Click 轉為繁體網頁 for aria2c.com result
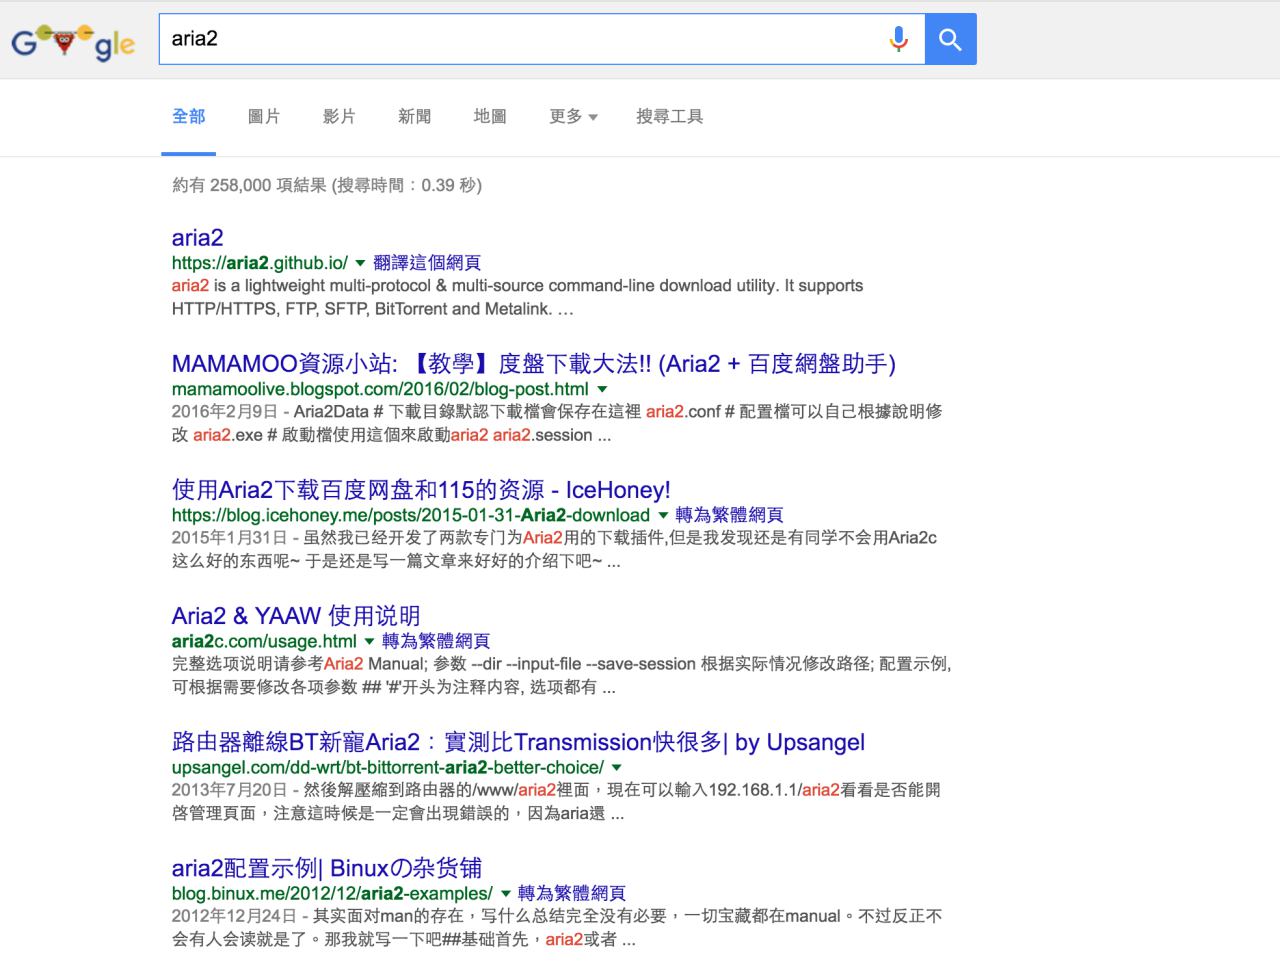Viewport: 1280px width, 966px height. (436, 641)
